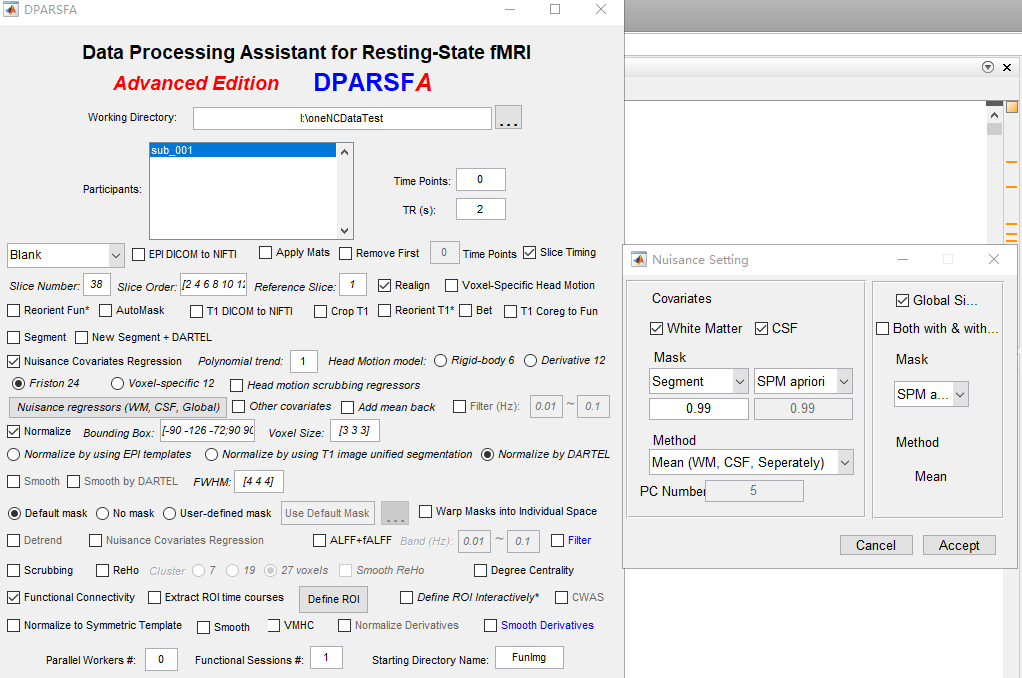Enable Voxel-Specific Head Motion checkbox
The height and width of the screenshot is (678, 1022).
tap(451, 285)
